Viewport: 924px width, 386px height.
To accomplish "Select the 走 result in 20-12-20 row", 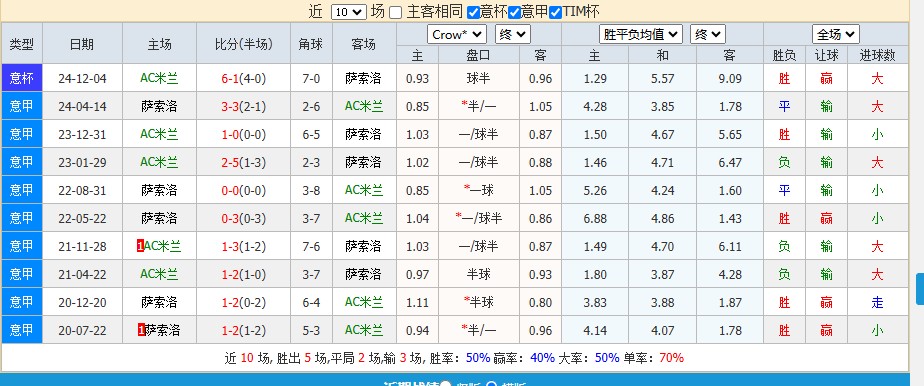I will (x=877, y=302).
